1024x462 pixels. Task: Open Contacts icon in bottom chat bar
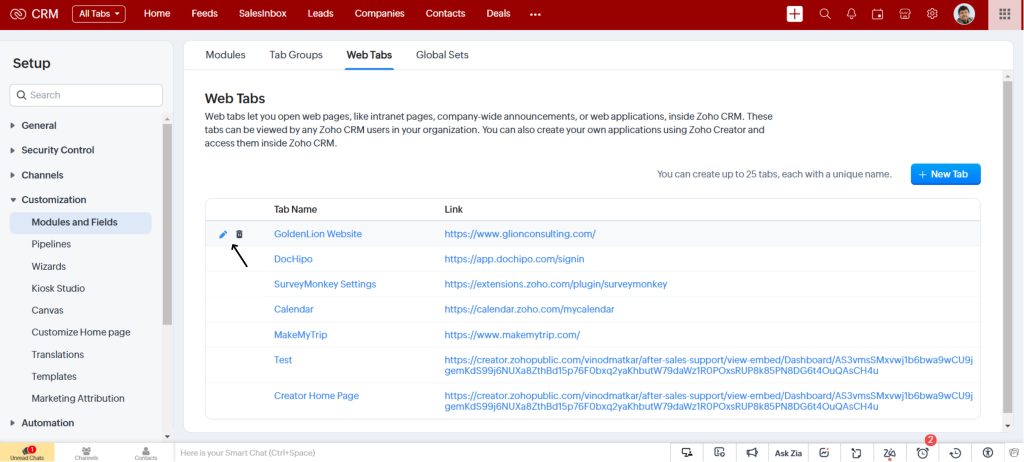(146, 453)
